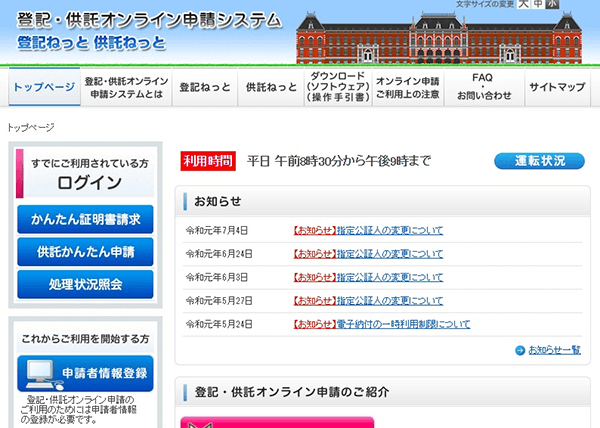
Task: Check the 運転状況 operation status button
Action: 539,161
